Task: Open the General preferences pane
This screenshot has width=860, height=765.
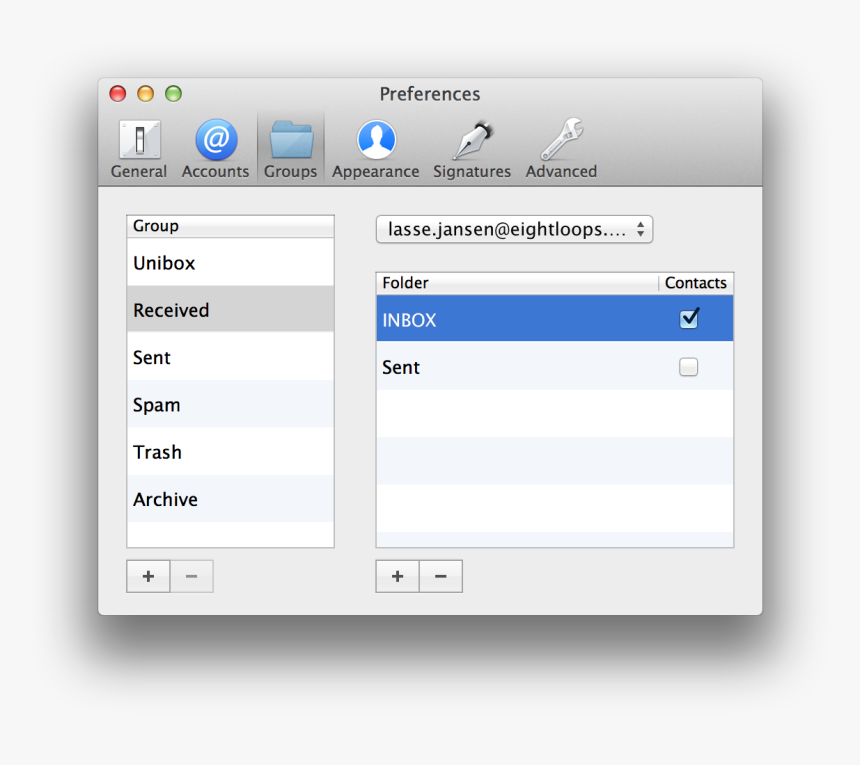Action: point(138,145)
